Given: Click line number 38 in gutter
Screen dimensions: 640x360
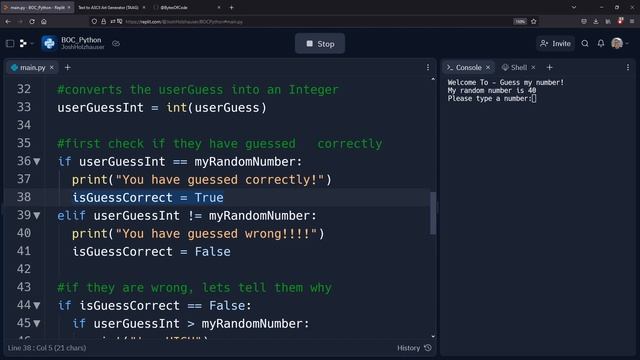Looking at the screenshot, I should click(x=24, y=197).
